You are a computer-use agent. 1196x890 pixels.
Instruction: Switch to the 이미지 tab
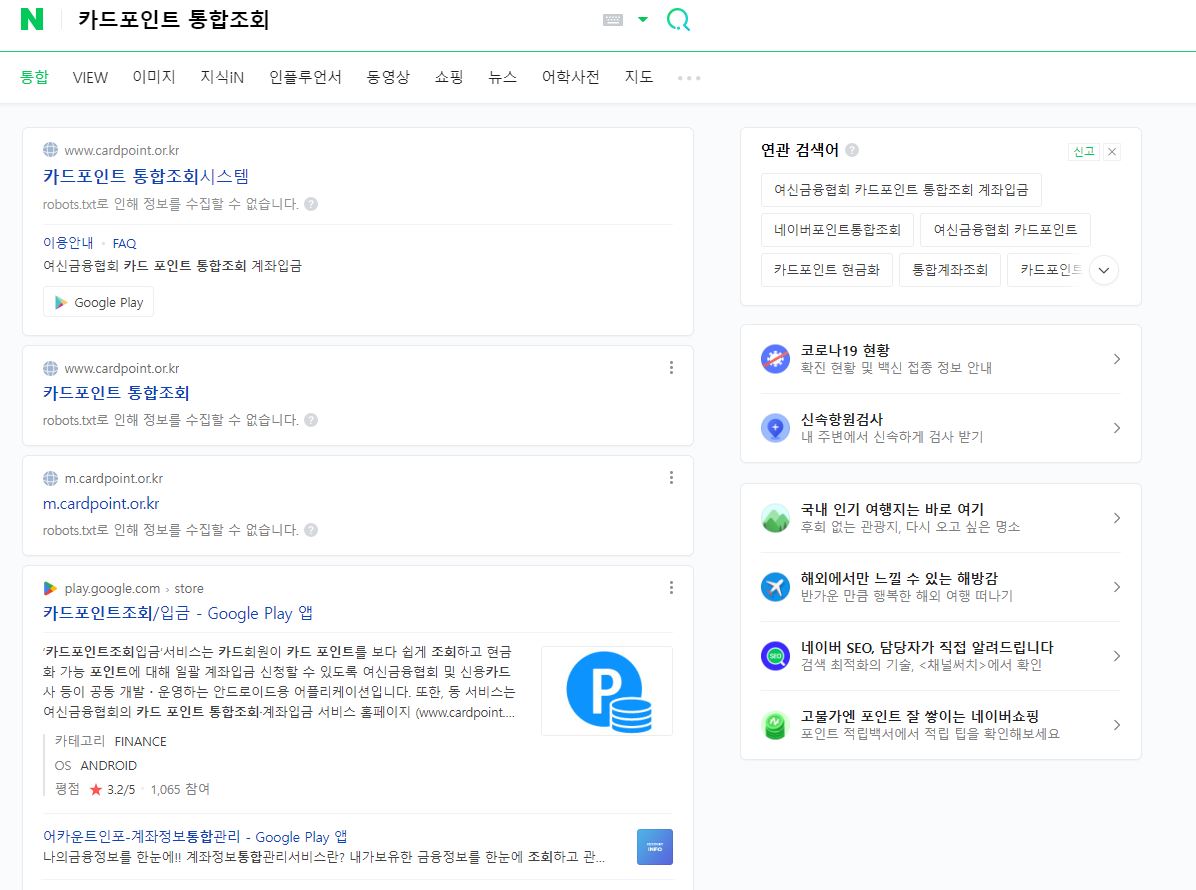[154, 77]
